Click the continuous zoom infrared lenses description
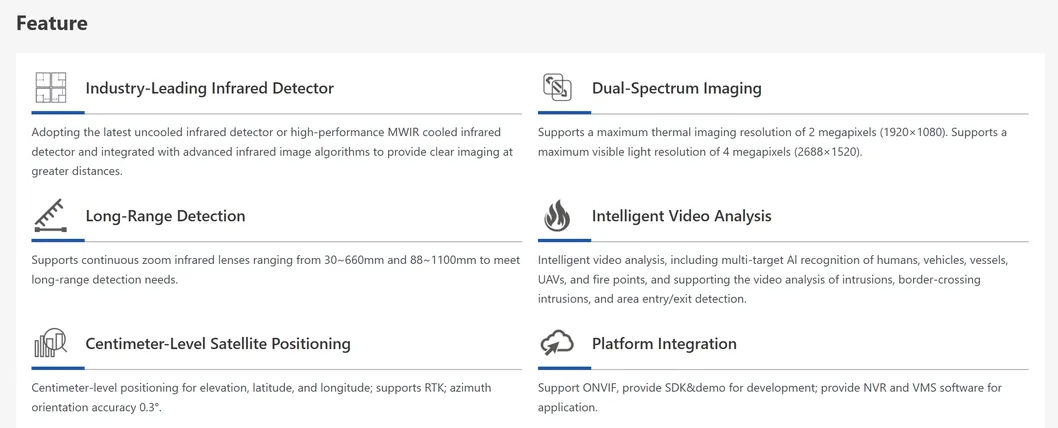 point(275,269)
